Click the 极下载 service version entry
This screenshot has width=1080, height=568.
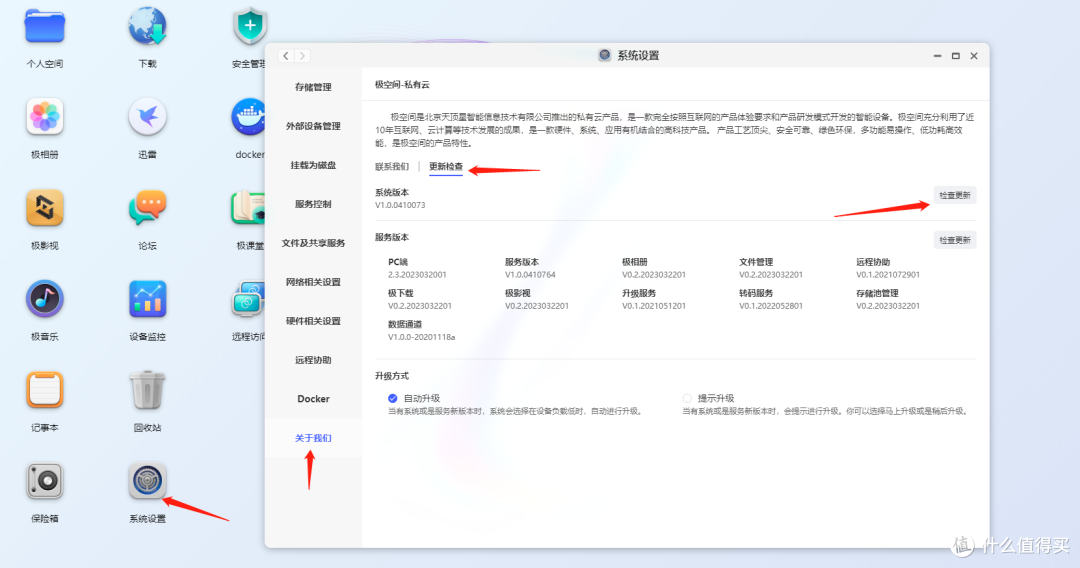419,299
